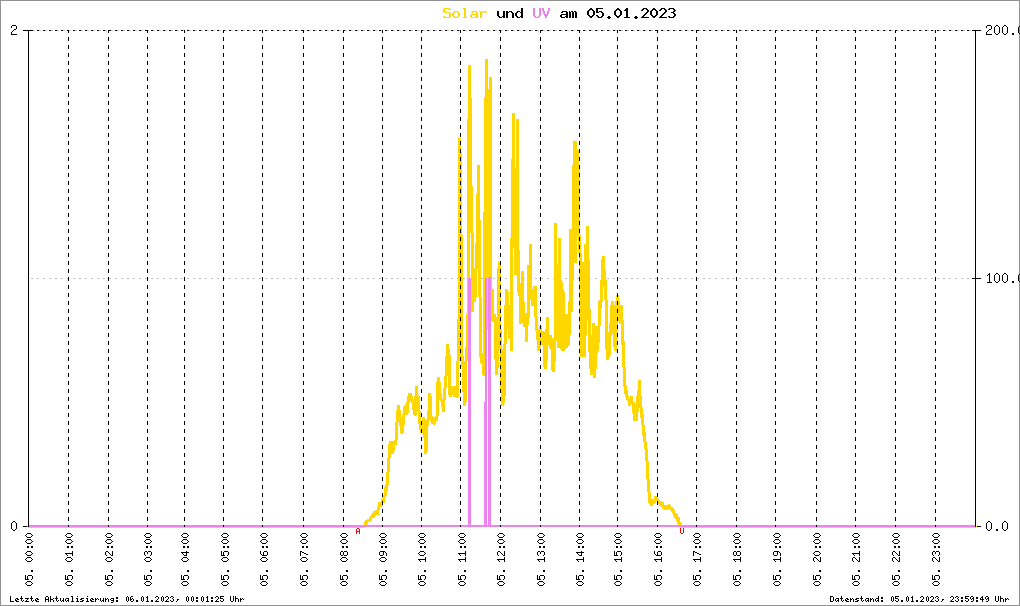Click x-axis label '05. 13:00'
Viewport: 1020px width, 606px height.
[x=541, y=560]
